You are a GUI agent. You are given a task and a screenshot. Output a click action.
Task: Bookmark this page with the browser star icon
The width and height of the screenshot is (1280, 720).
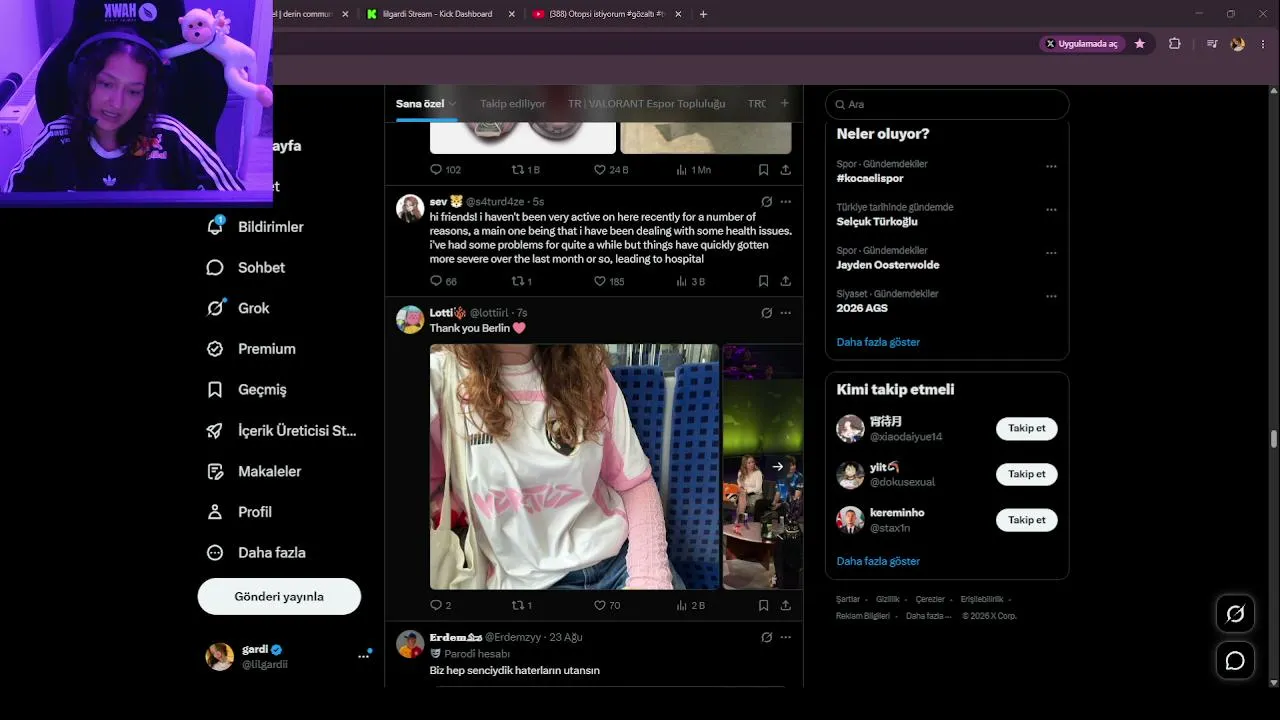(x=1140, y=44)
